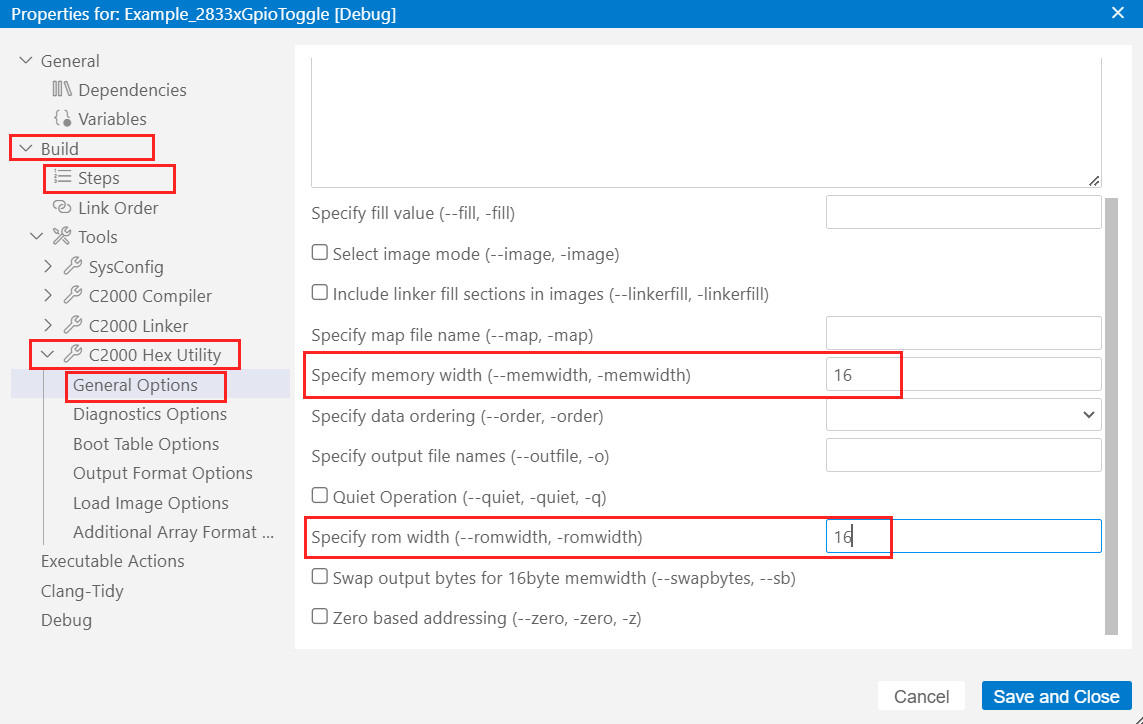Screen dimensions: 1143x724
Task: Click Save and Close button
Action: click(x=1056, y=696)
